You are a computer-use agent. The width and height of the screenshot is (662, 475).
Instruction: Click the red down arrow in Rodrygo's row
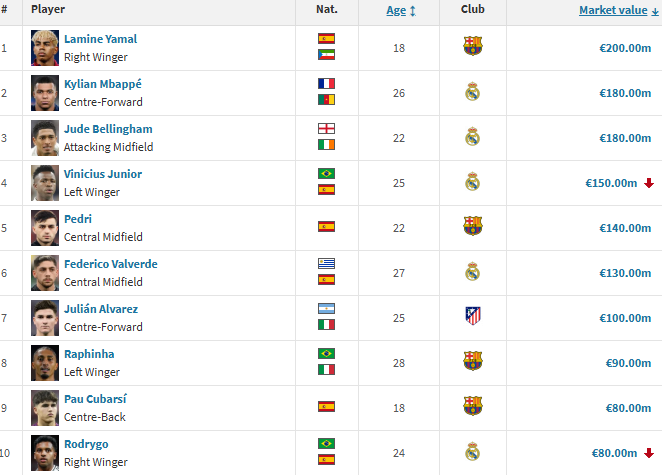point(648,453)
